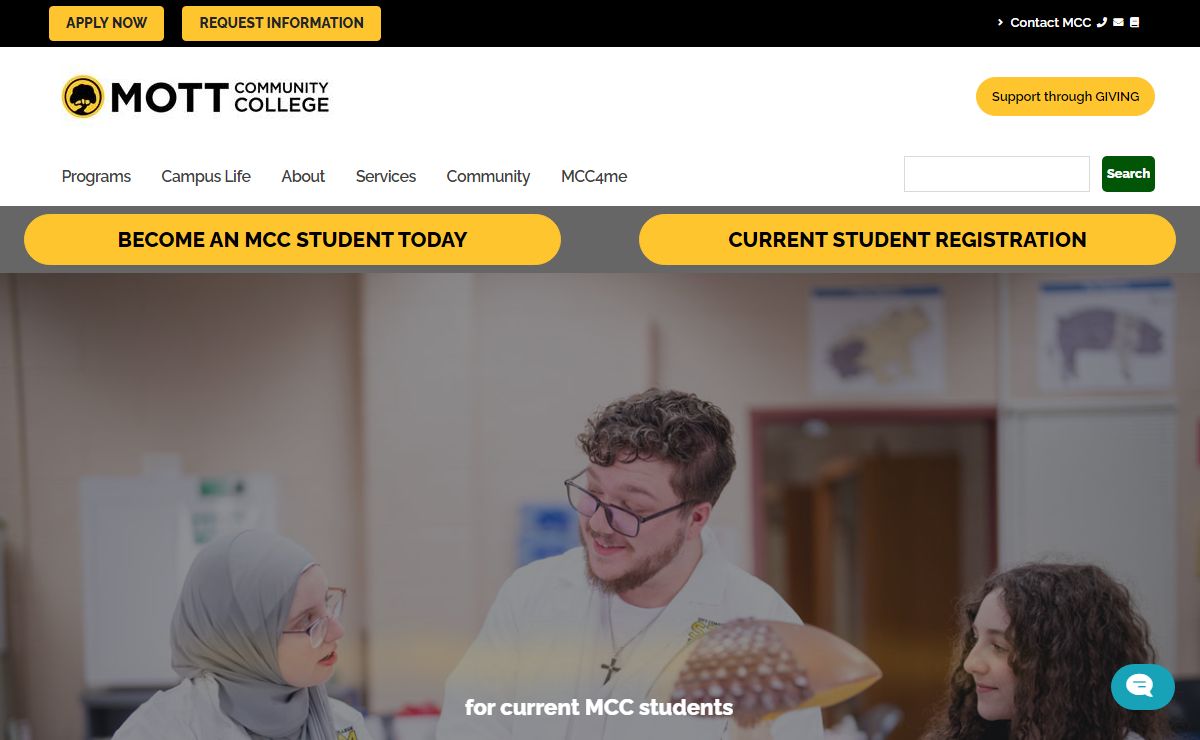The image size is (1200, 740).
Task: Click the Apply Now button
Action: [x=106, y=23]
